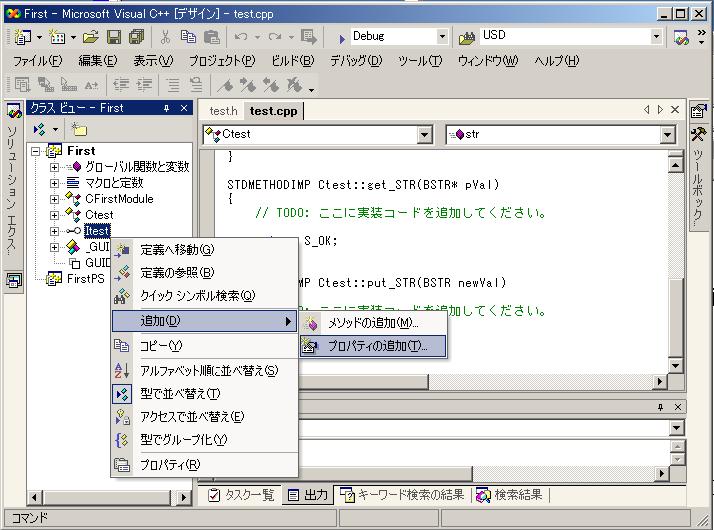Click the Toggle Bookmark flag icon
The width and height of the screenshot is (714, 530).
(225, 85)
